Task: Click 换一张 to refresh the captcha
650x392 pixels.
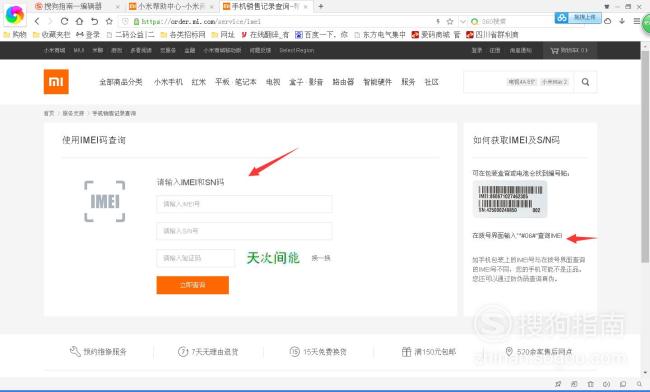Action: tap(321, 258)
